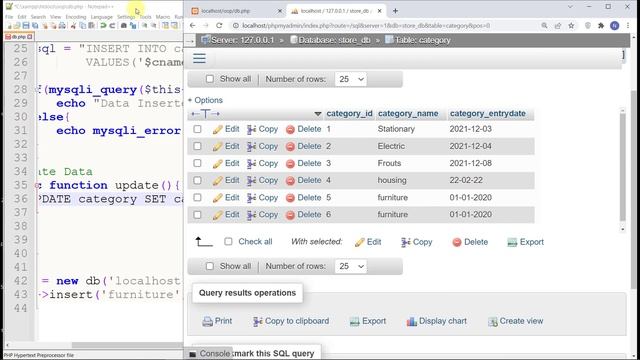
Task: Expand the Options section
Action: 205,100
